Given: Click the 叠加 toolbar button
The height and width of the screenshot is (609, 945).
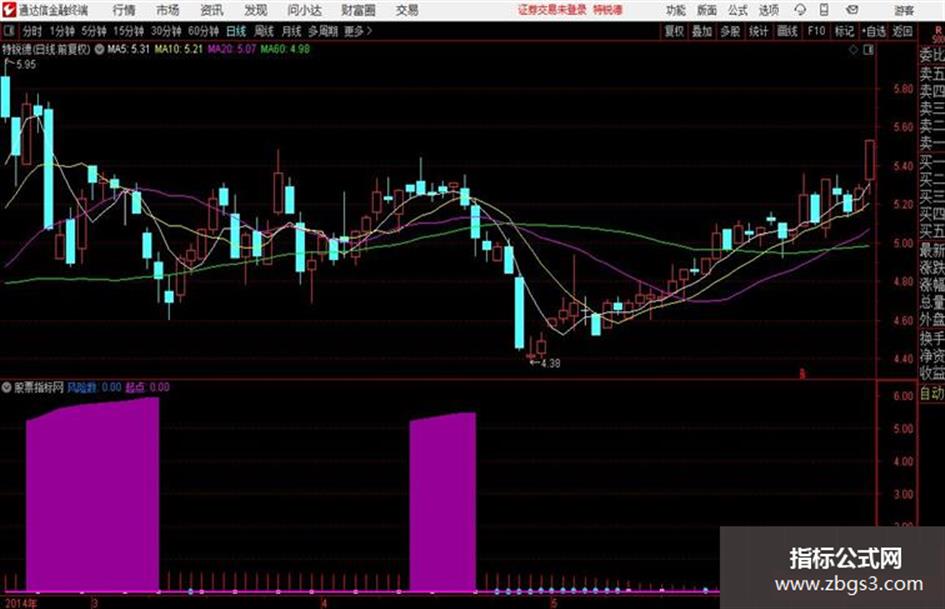Looking at the screenshot, I should [x=702, y=31].
